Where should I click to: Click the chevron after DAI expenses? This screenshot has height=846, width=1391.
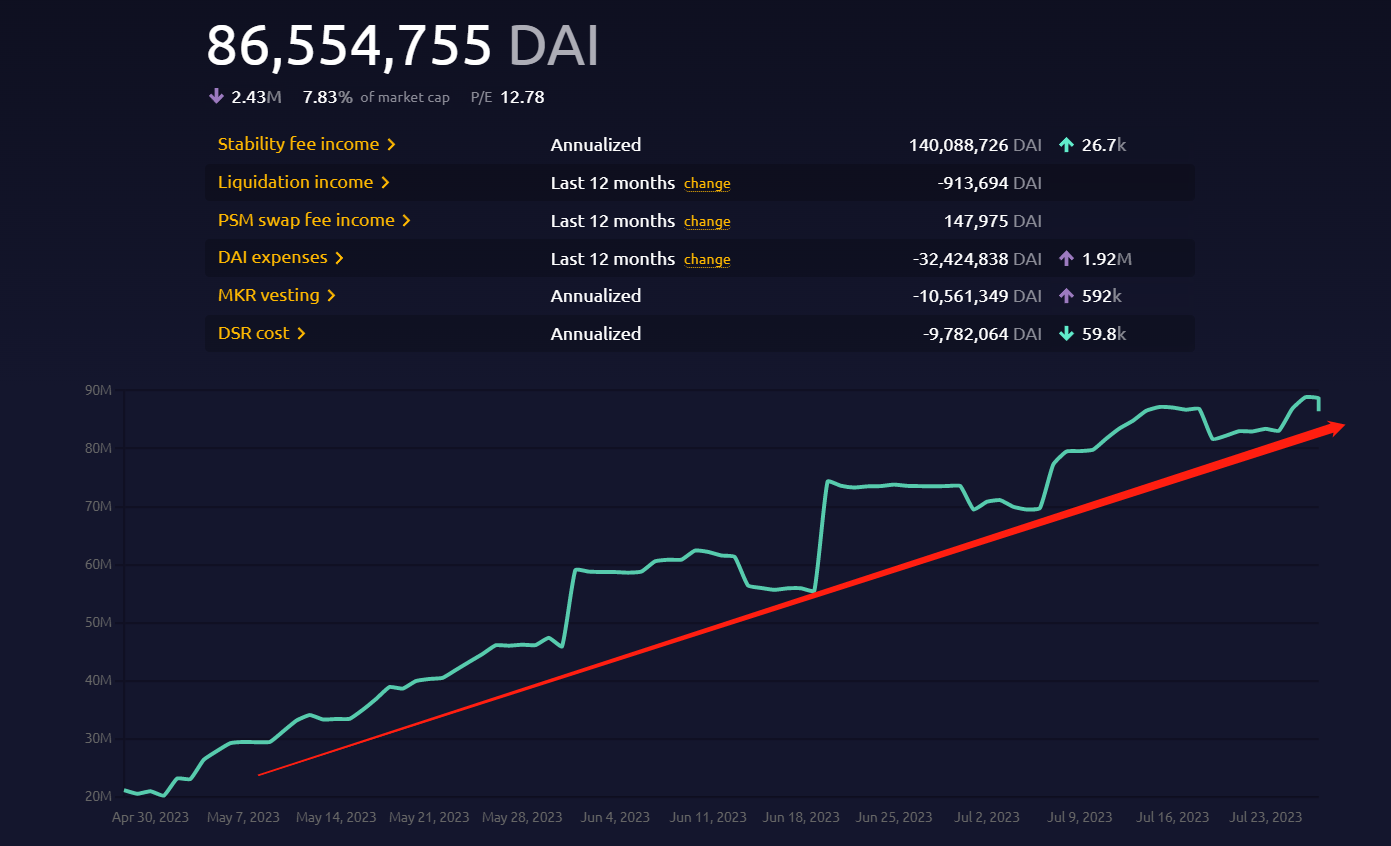339,259
